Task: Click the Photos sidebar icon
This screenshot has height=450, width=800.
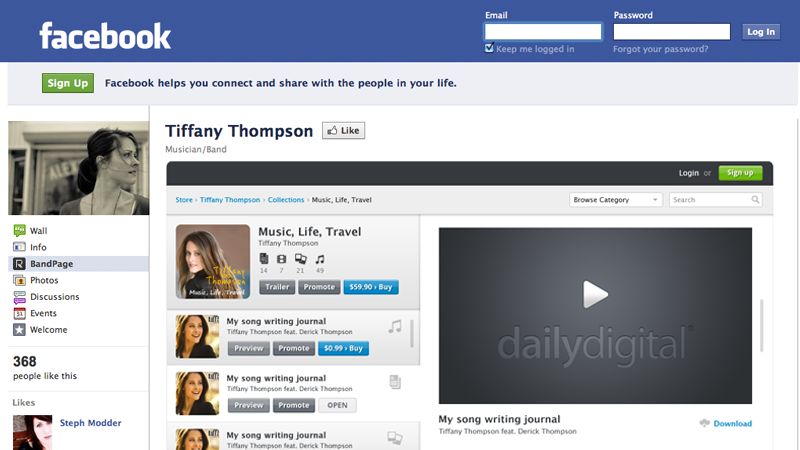Action: pyautogui.click(x=19, y=280)
